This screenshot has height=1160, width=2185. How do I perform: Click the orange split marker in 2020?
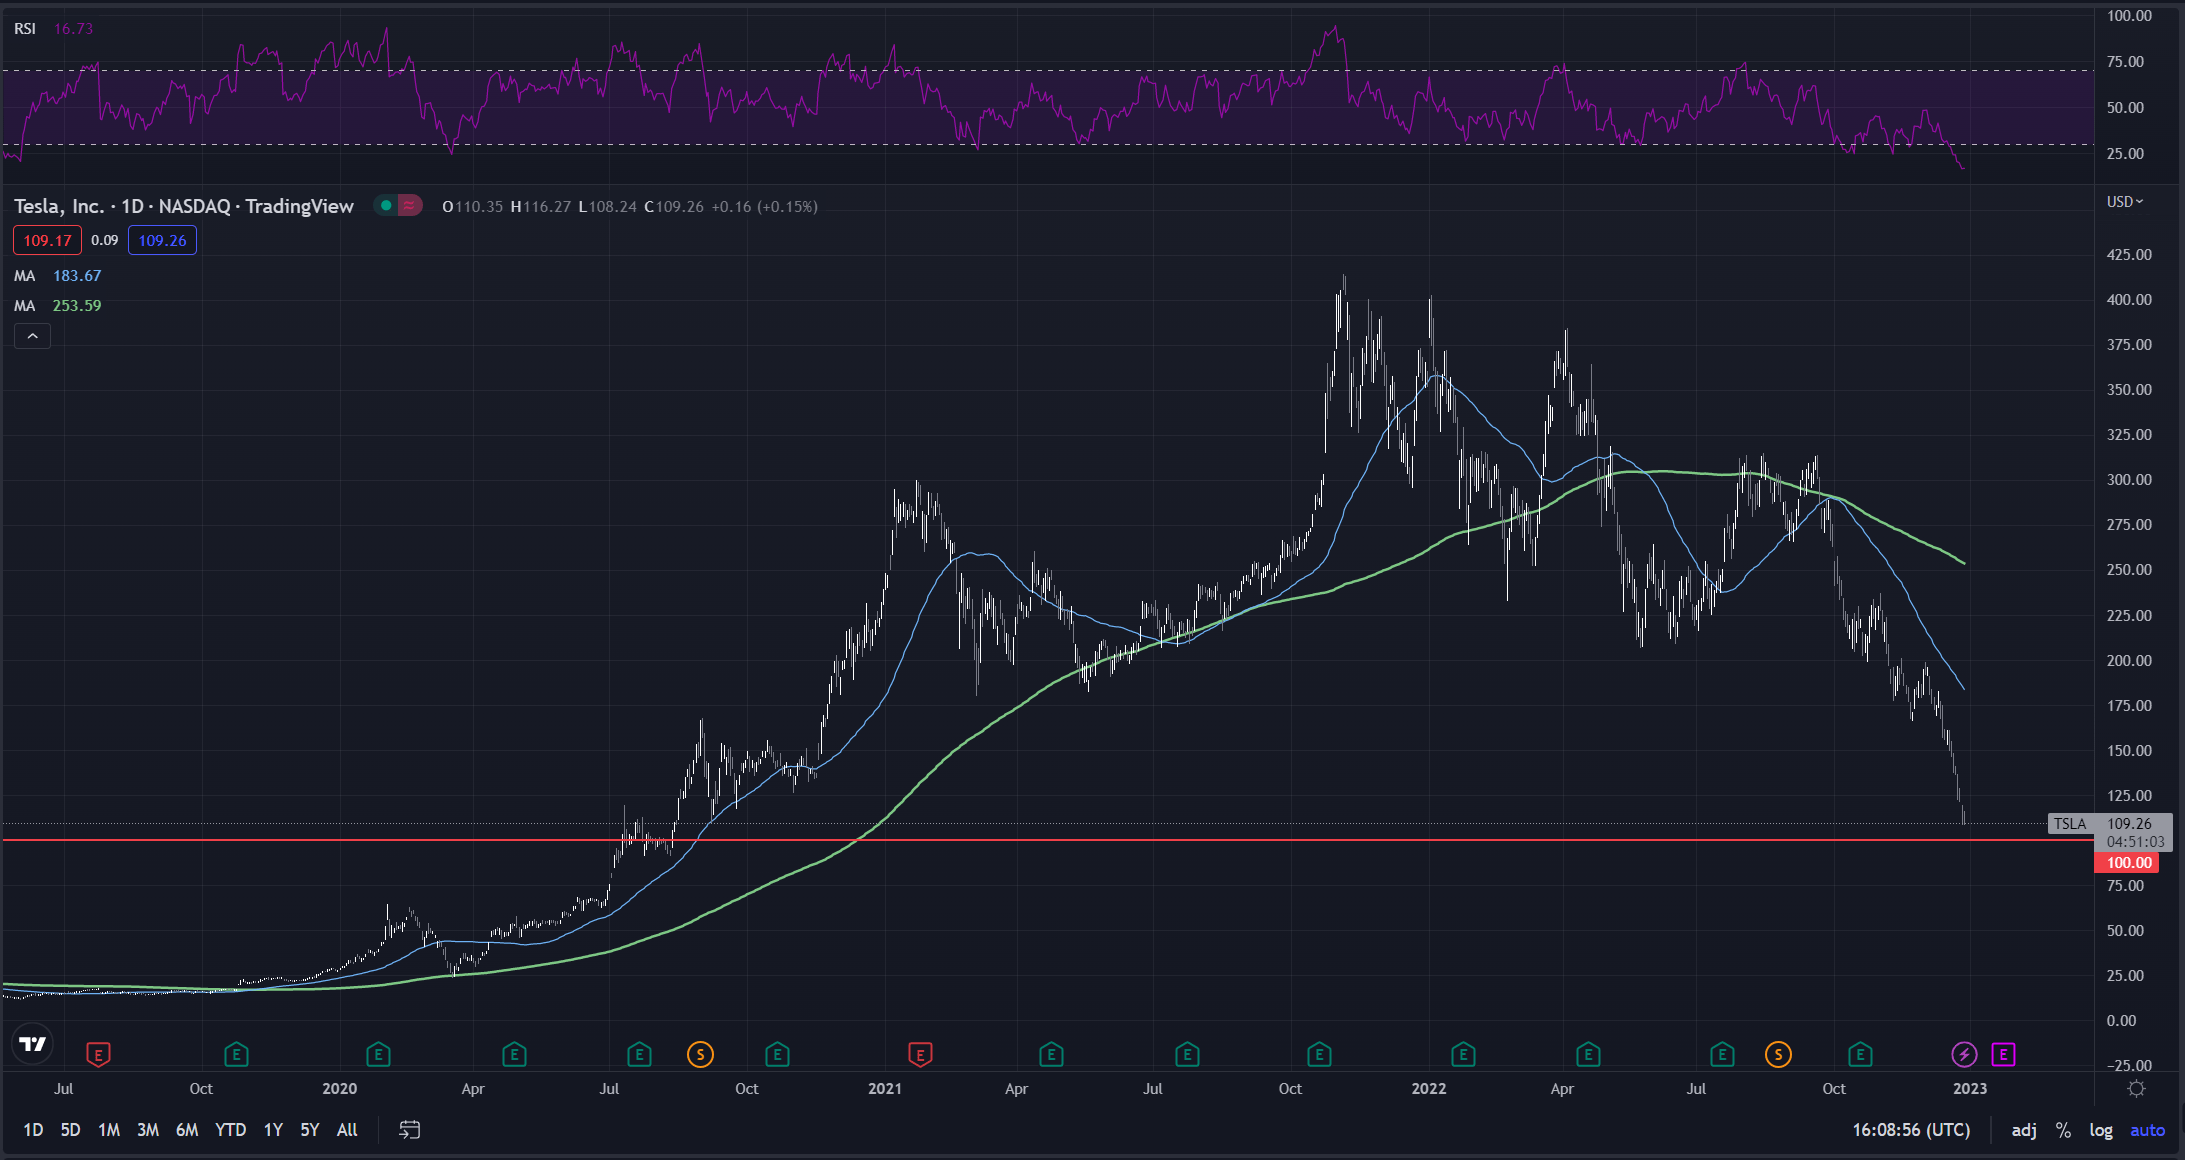(x=700, y=1054)
